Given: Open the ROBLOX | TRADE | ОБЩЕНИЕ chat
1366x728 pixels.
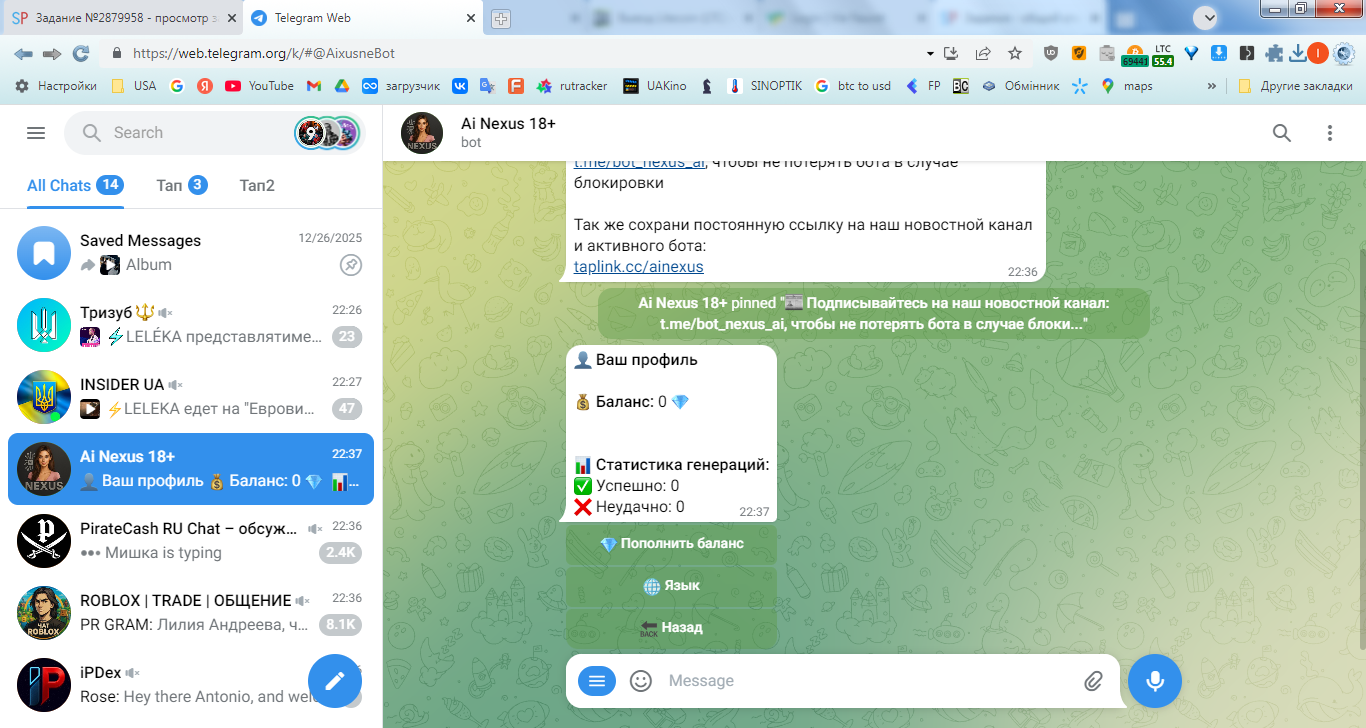Looking at the screenshot, I should pyautogui.click(x=191, y=612).
